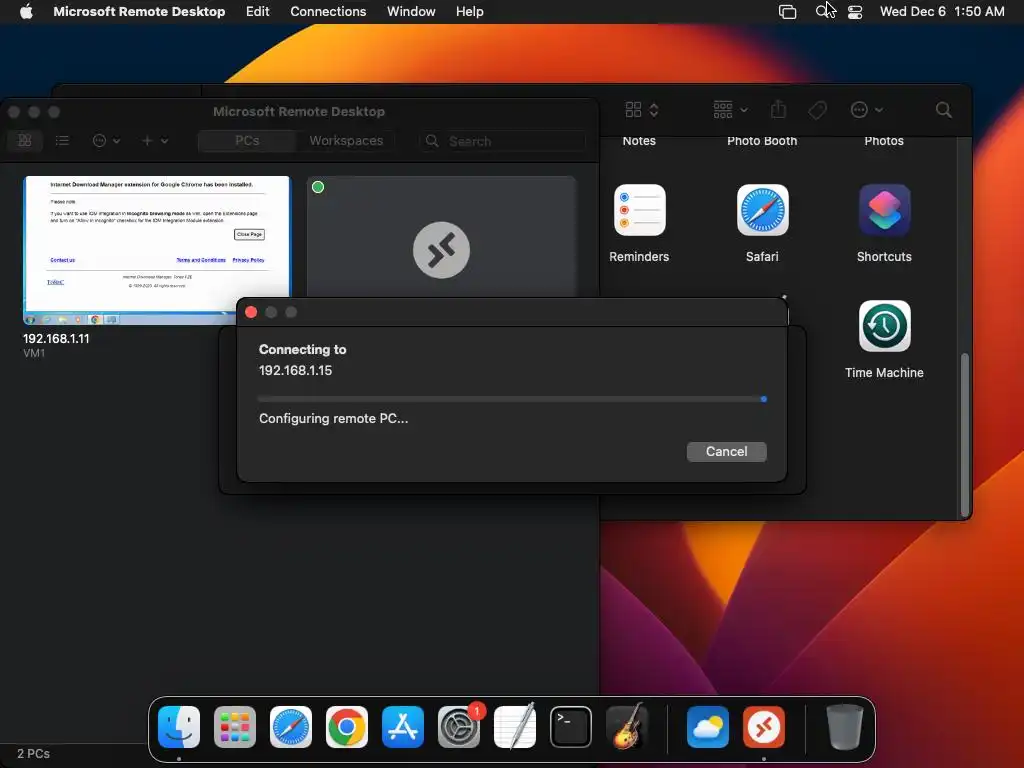
Task: Click the Photos label in Finder window
Action: [884, 140]
